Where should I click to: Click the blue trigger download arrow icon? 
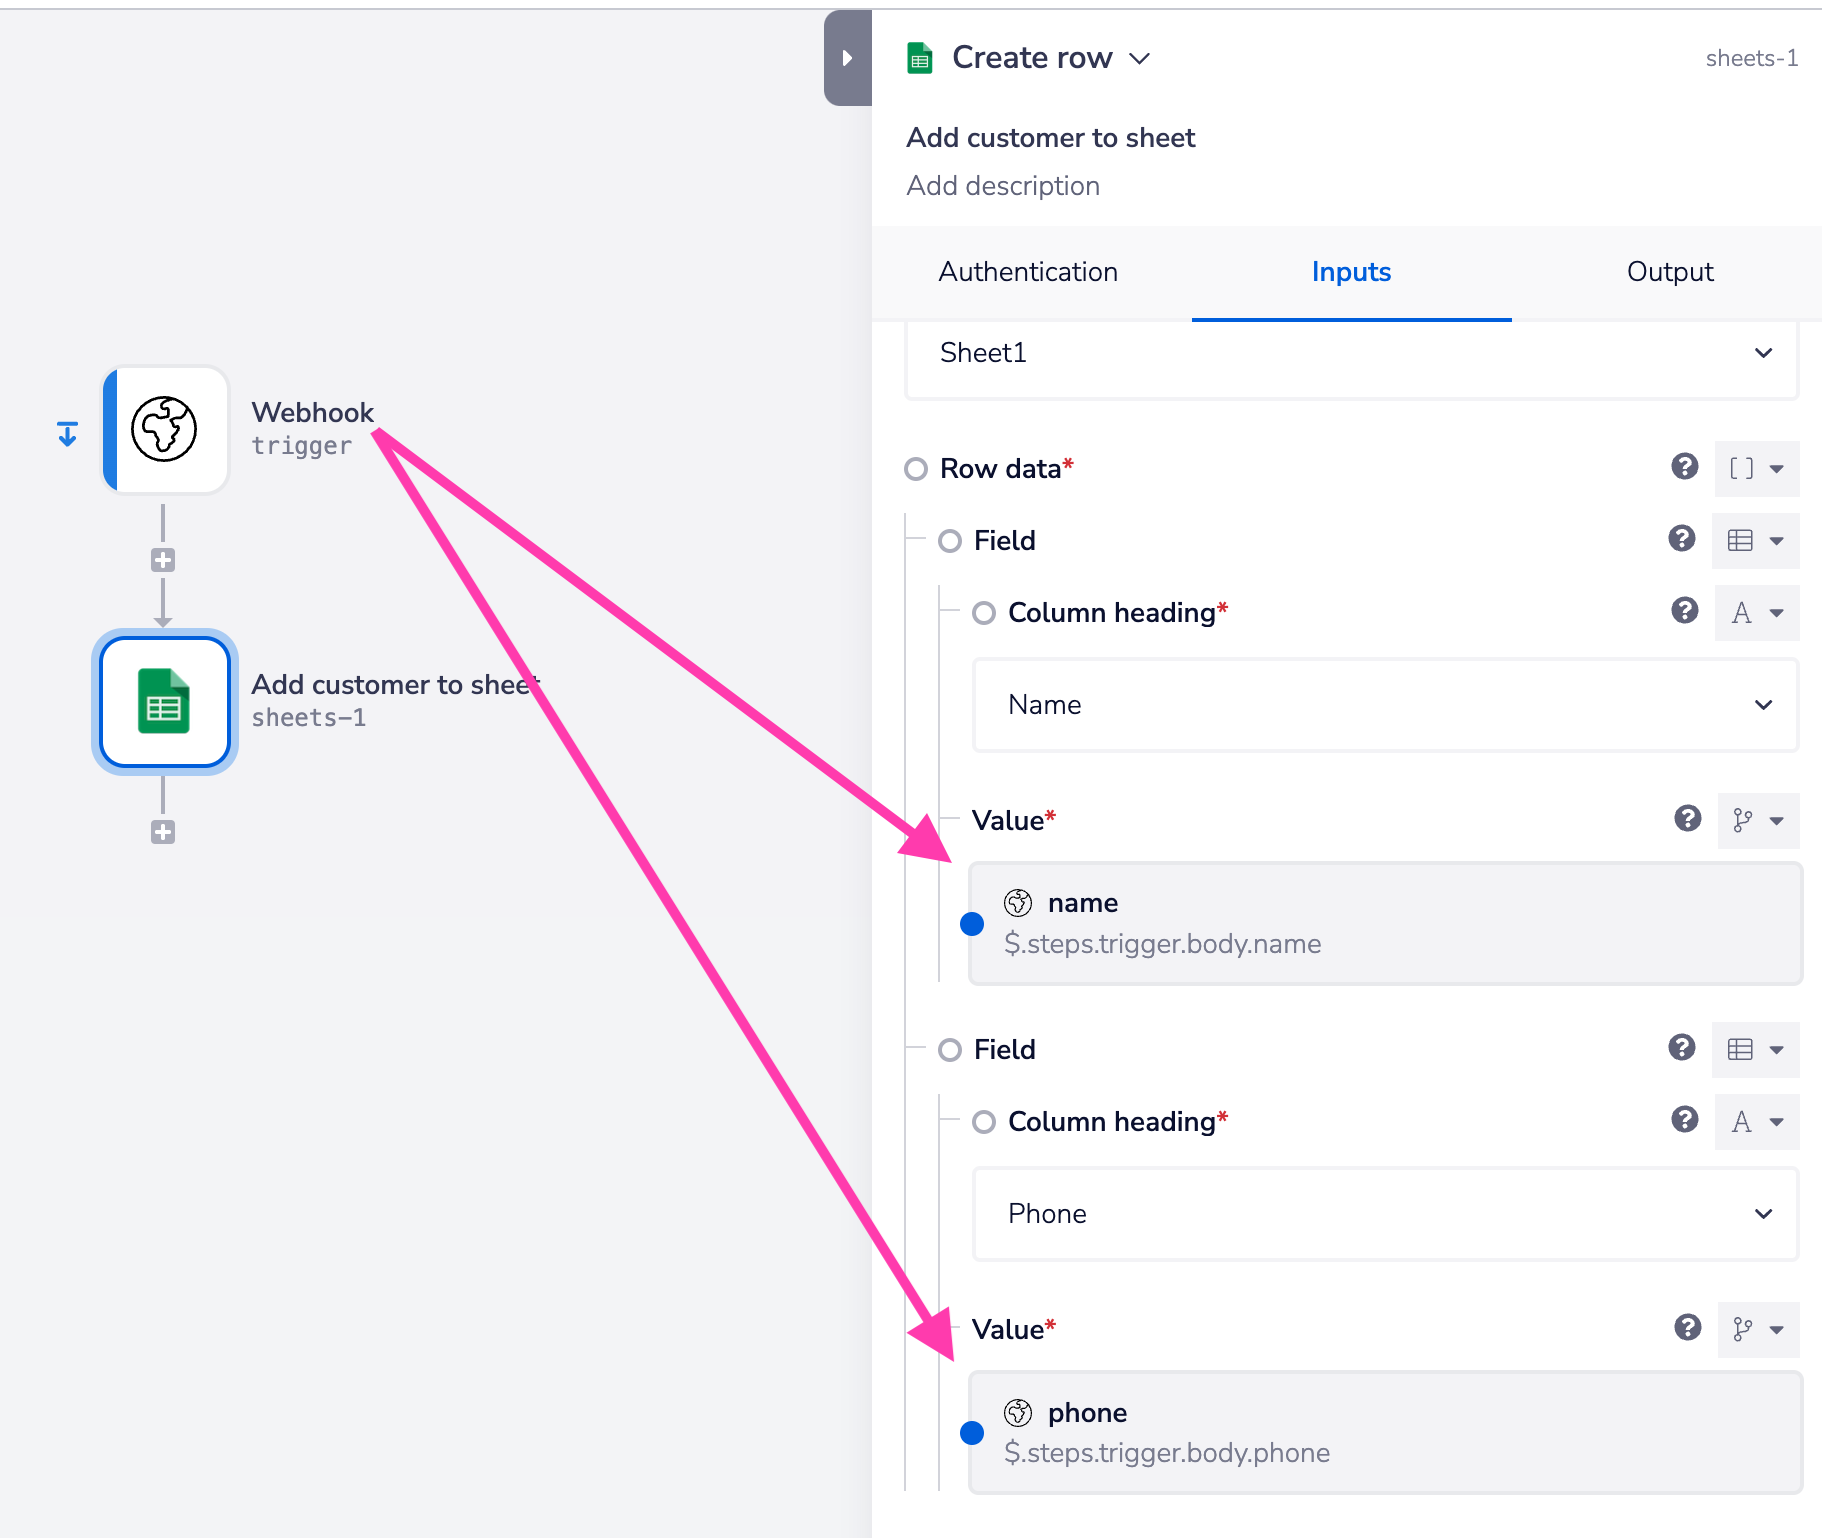pos(67,434)
